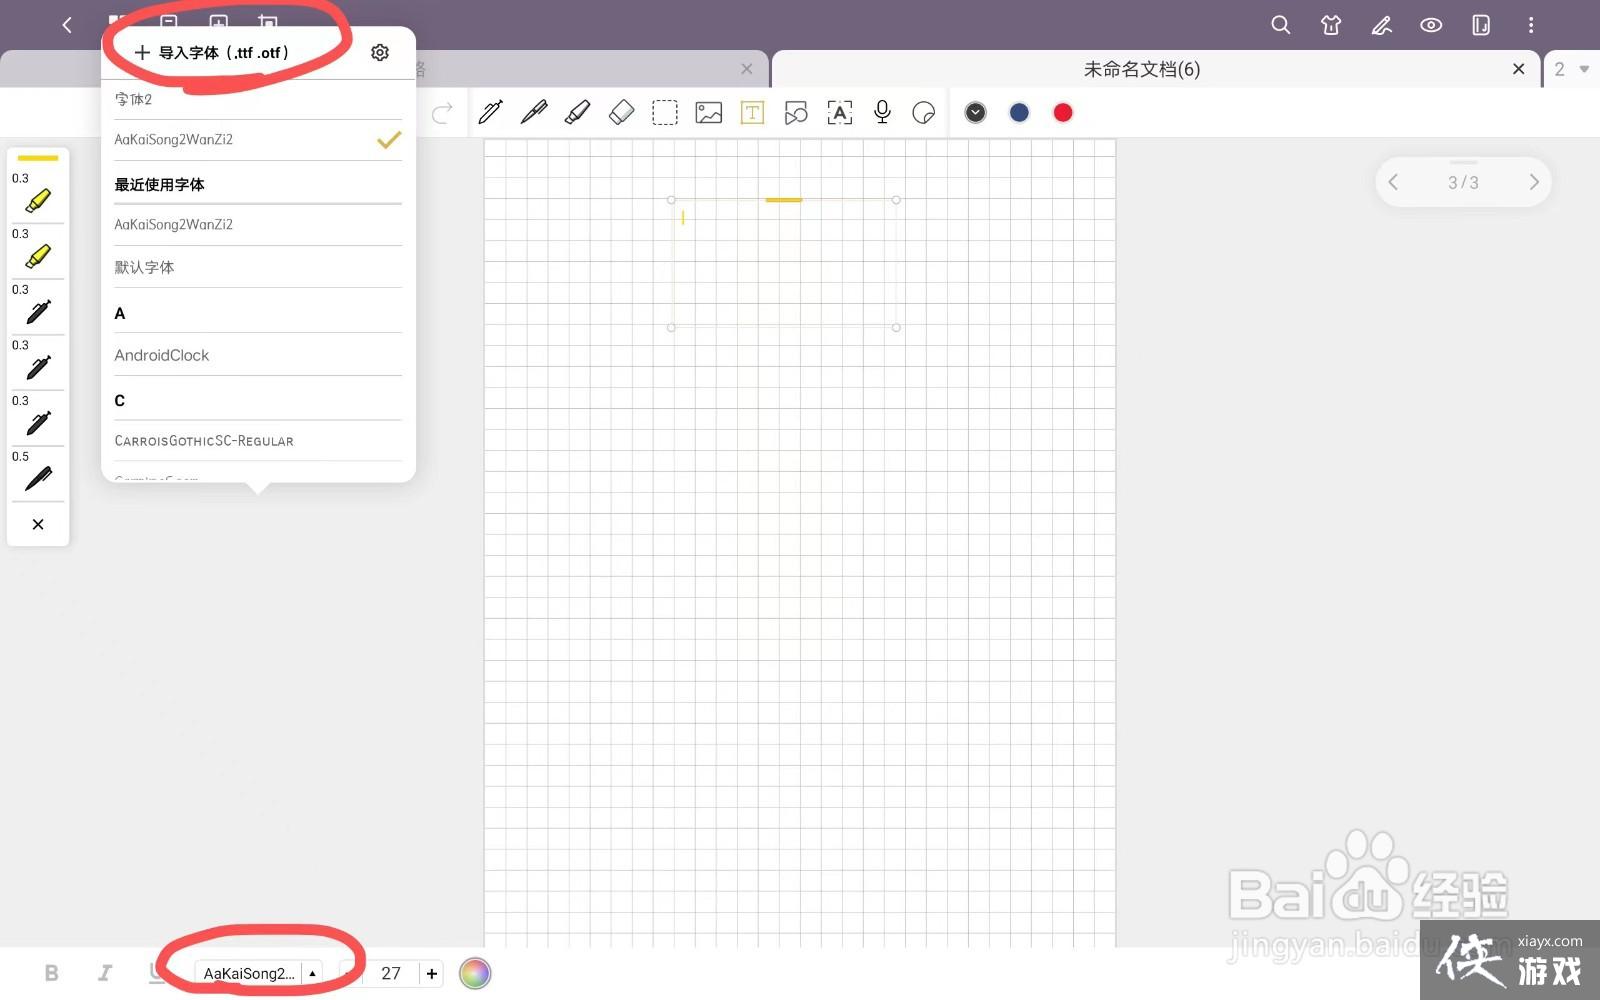Open the three-dot more menu
Screen dimensions: 1600x1000
pyautogui.click(x=1531, y=25)
